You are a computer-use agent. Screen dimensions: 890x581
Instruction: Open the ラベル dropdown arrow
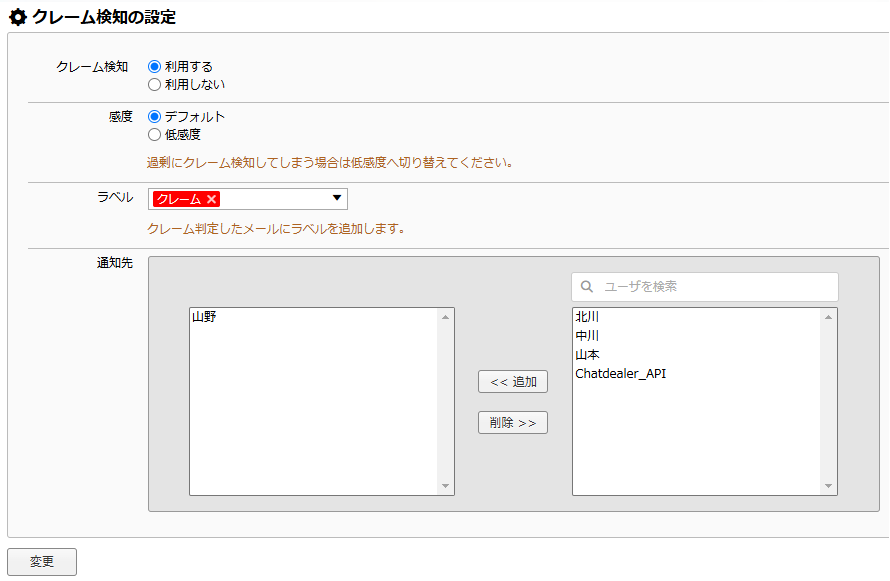(337, 198)
